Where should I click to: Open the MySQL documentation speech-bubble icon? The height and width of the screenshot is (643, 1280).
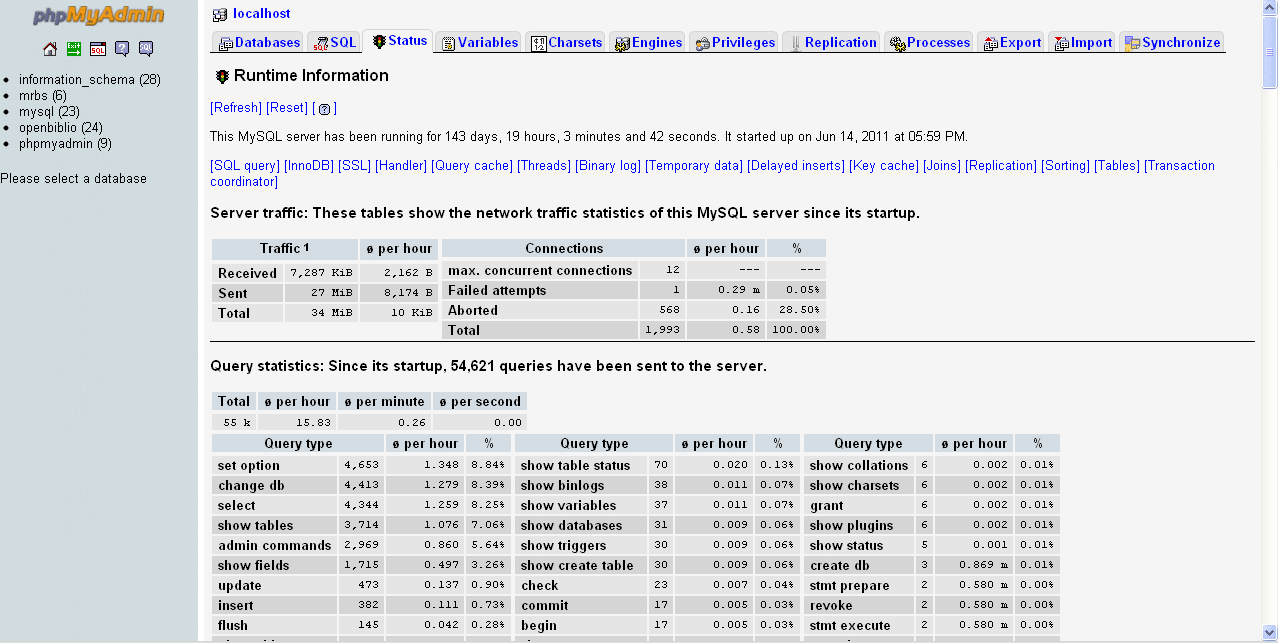pyautogui.click(x=146, y=49)
